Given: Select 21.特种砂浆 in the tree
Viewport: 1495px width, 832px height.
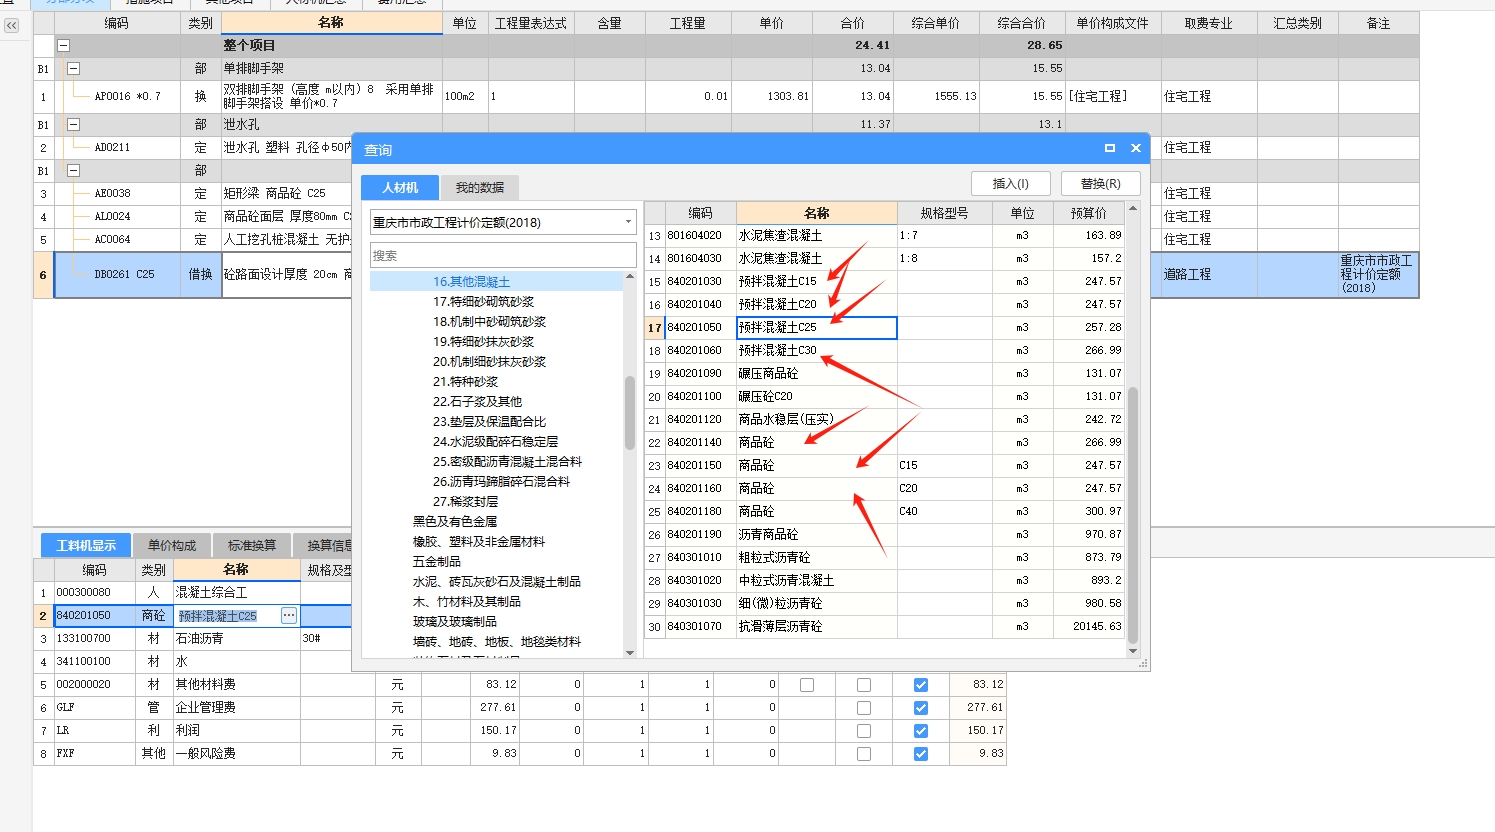Looking at the screenshot, I should point(465,382).
